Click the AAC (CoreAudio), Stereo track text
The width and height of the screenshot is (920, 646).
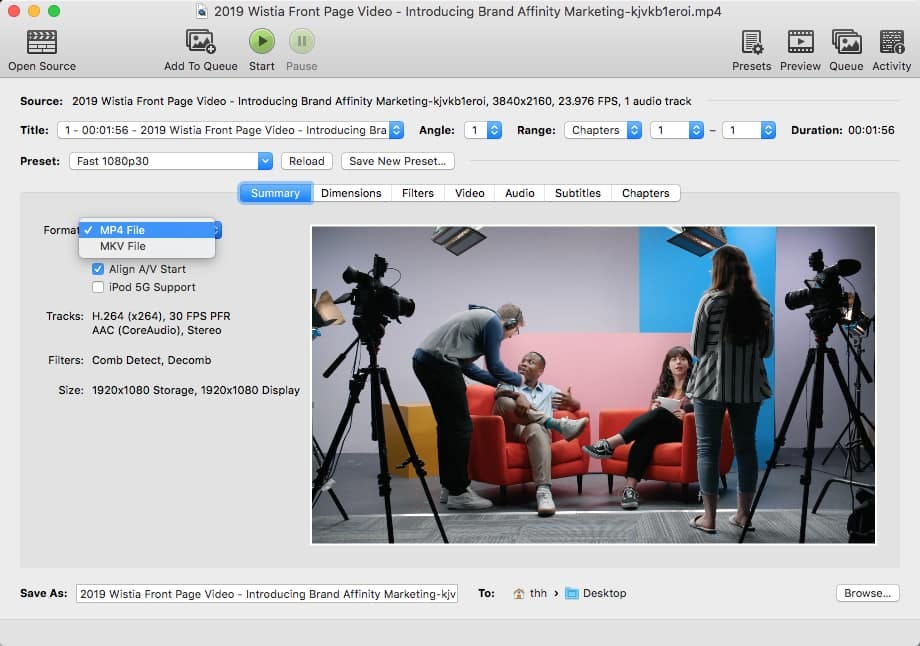click(157, 330)
